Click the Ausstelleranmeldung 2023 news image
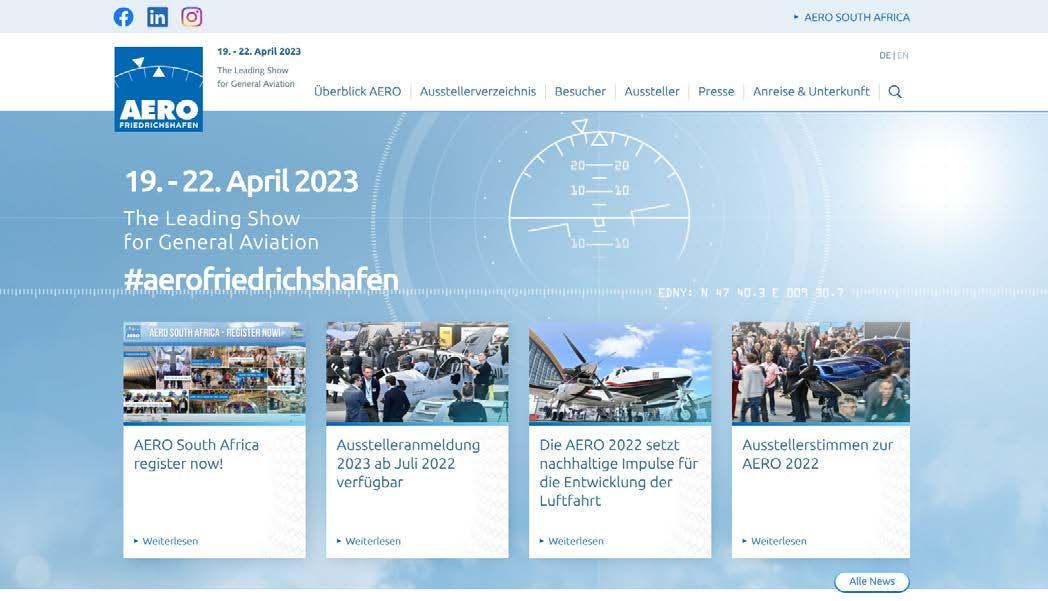The height and width of the screenshot is (601, 1048). (417, 373)
